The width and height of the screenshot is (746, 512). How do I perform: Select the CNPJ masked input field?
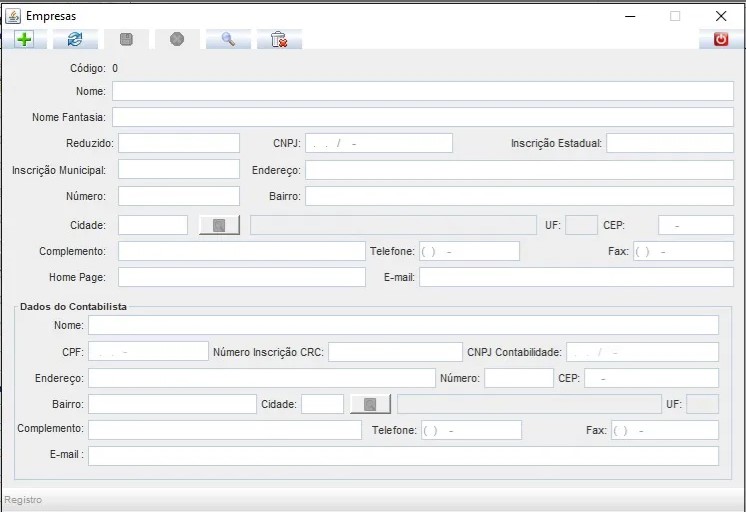378,143
